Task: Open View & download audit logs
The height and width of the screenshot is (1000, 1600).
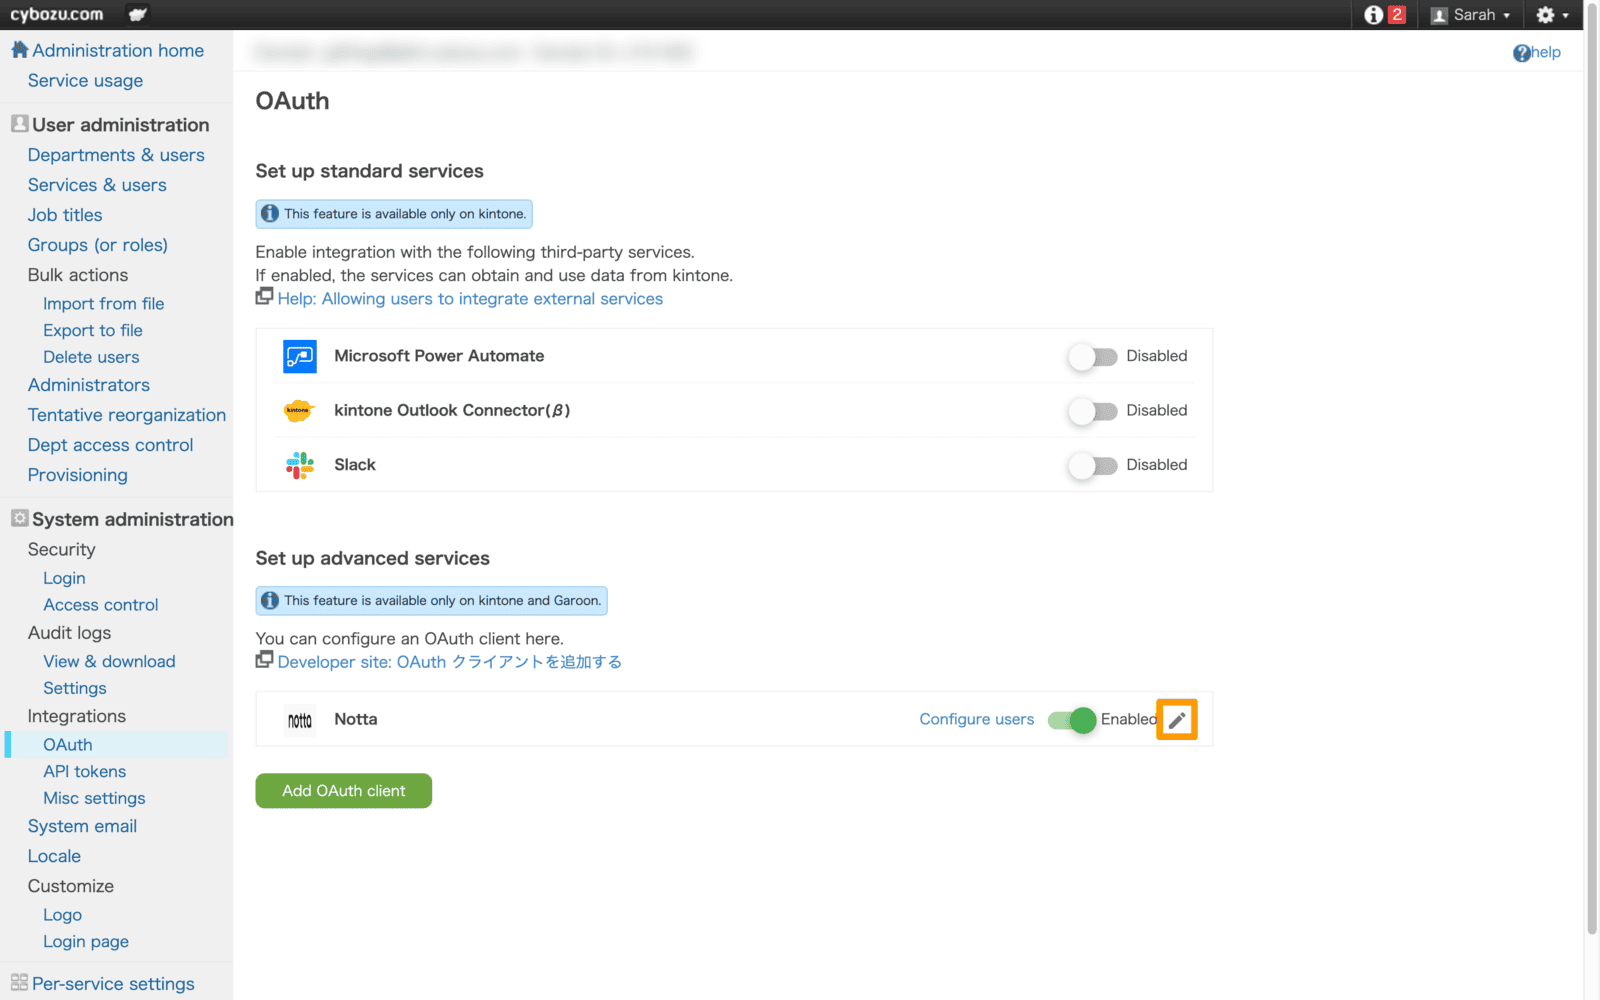Action: pos(109,662)
